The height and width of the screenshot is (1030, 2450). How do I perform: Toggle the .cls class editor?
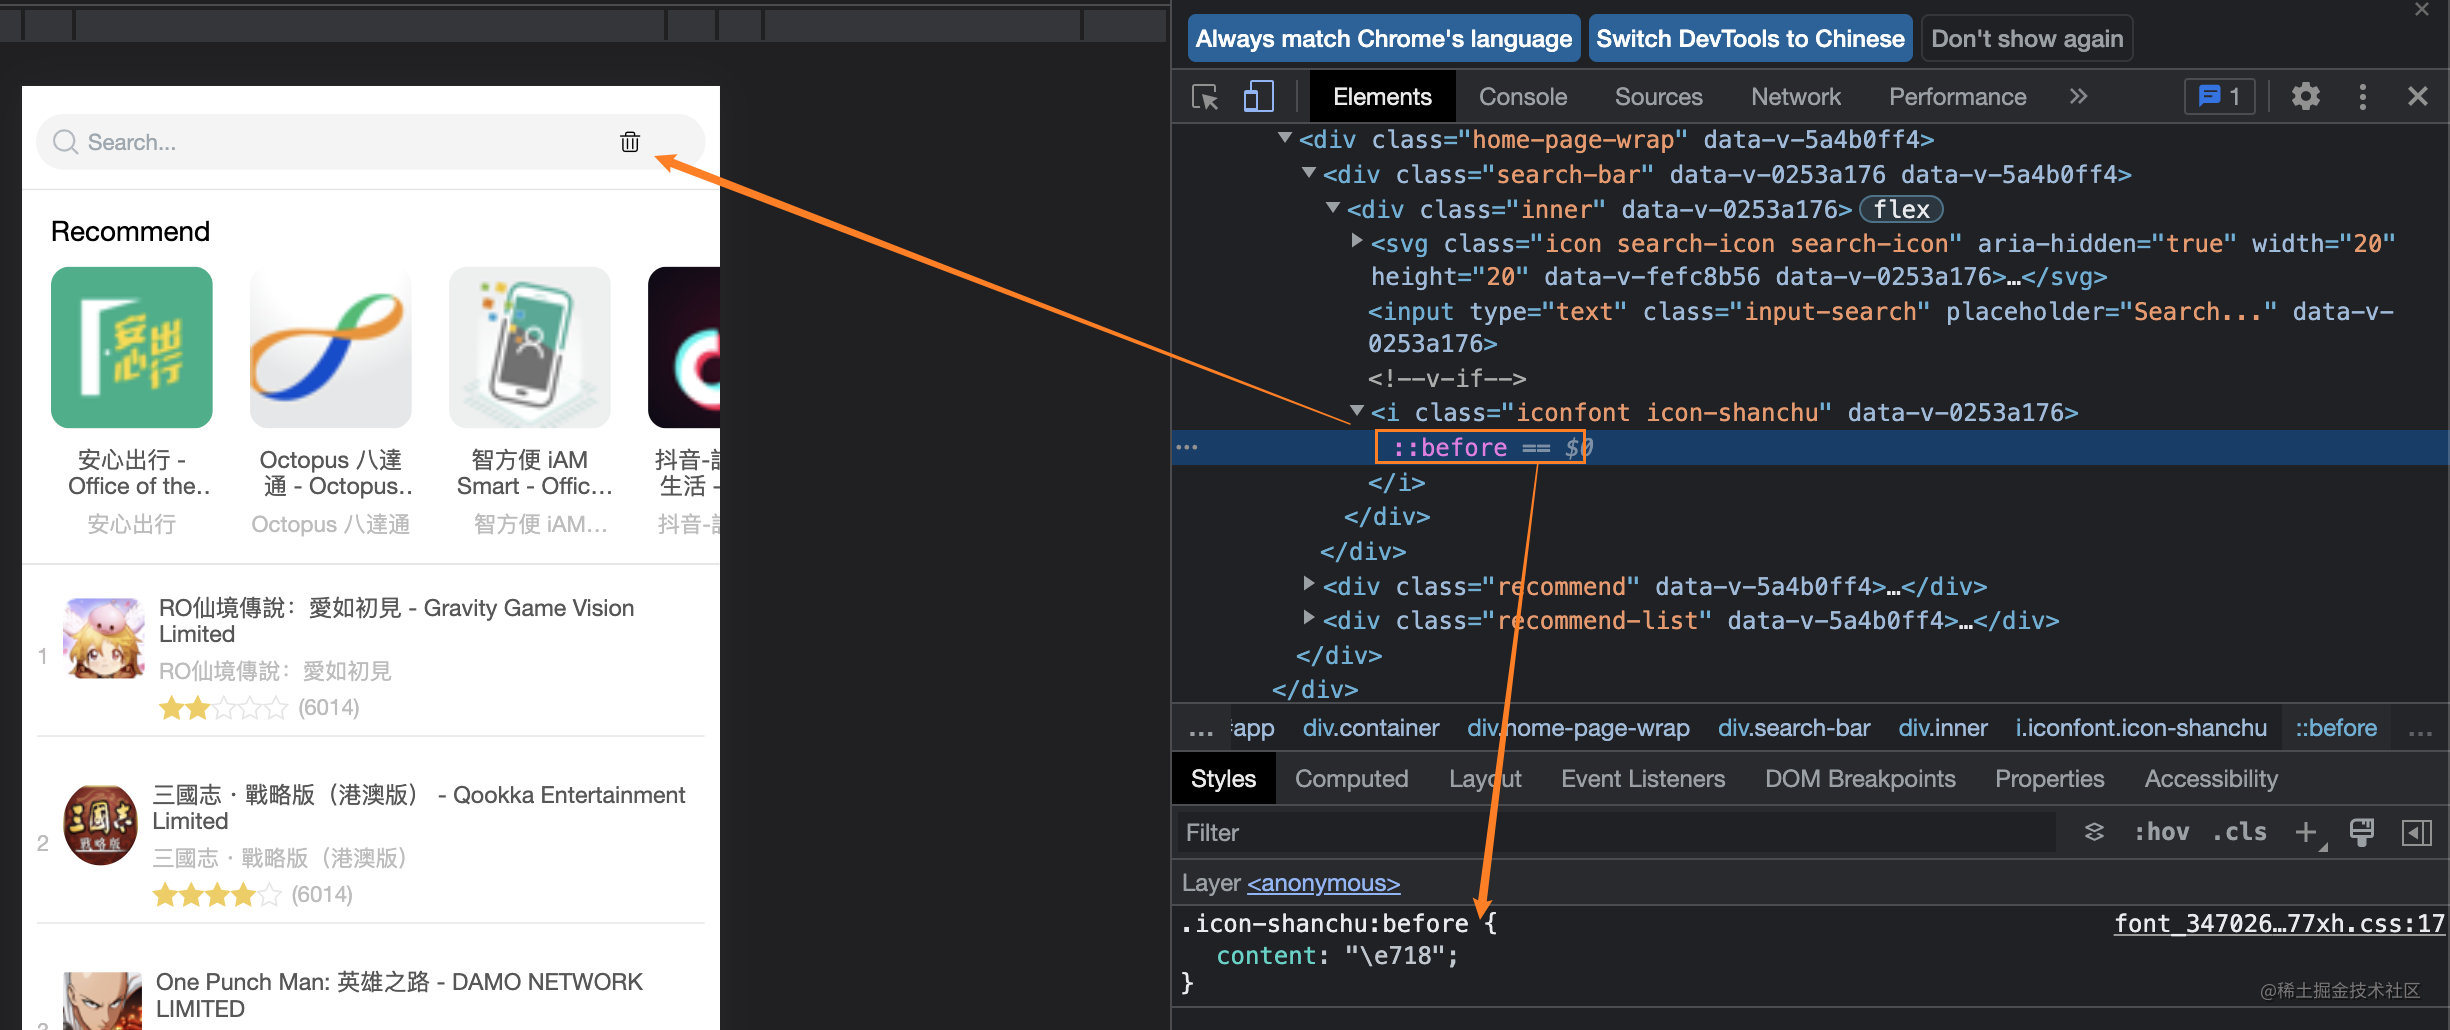(2239, 831)
